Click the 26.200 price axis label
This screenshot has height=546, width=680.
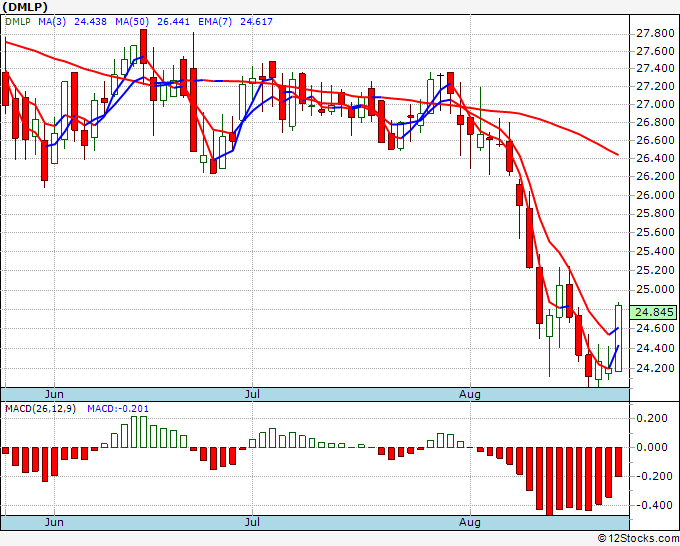655,177
